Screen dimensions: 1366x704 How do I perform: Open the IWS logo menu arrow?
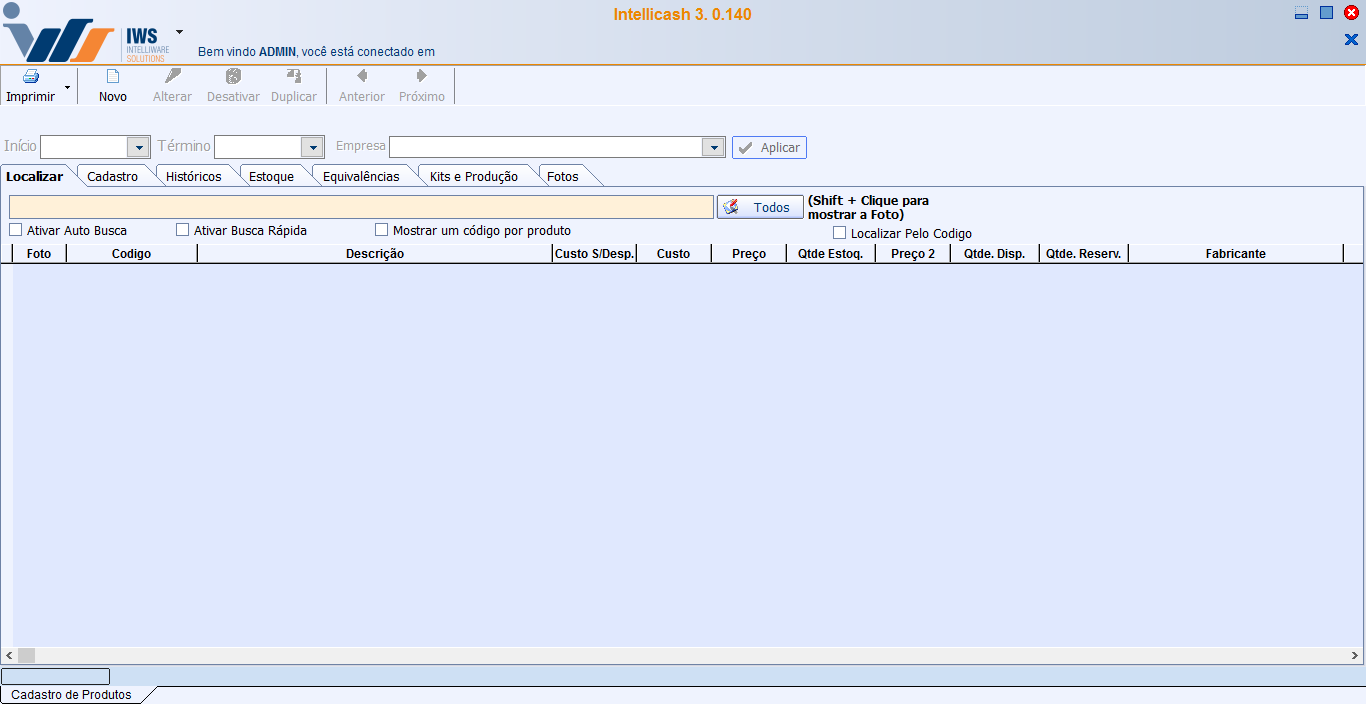[179, 31]
